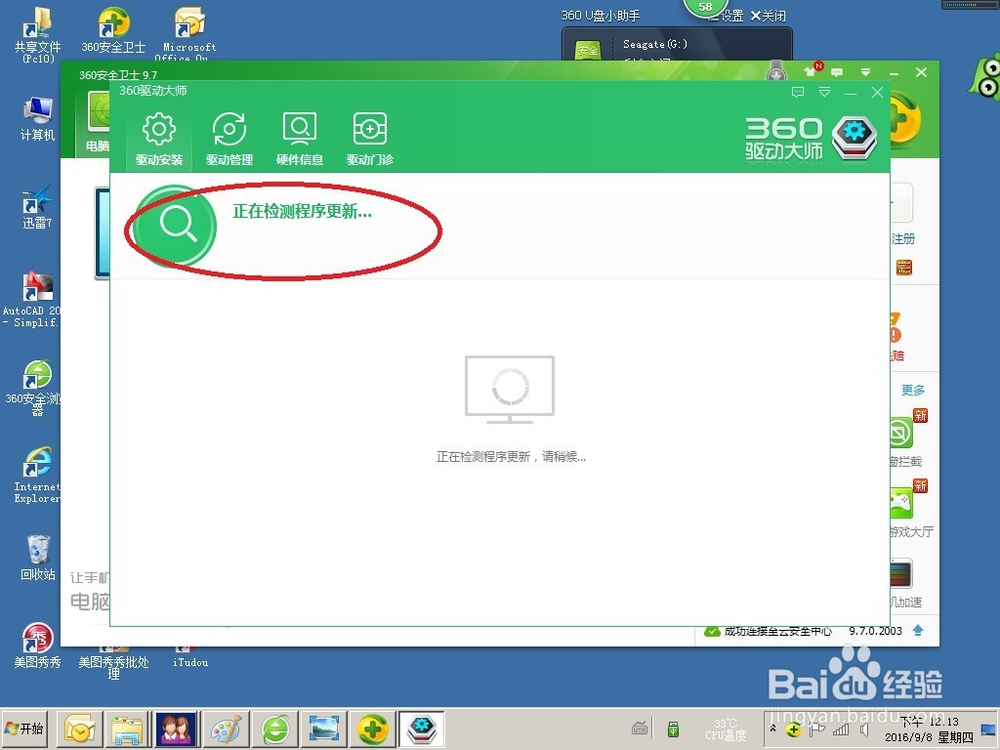
Task: Select Seagate (G:) drive entry
Action: point(655,44)
